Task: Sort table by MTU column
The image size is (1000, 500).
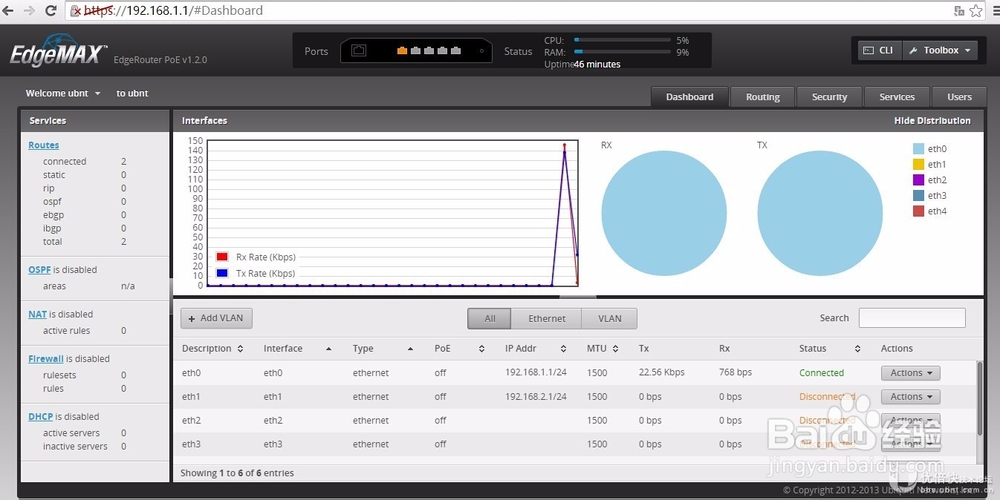Action: coord(603,348)
